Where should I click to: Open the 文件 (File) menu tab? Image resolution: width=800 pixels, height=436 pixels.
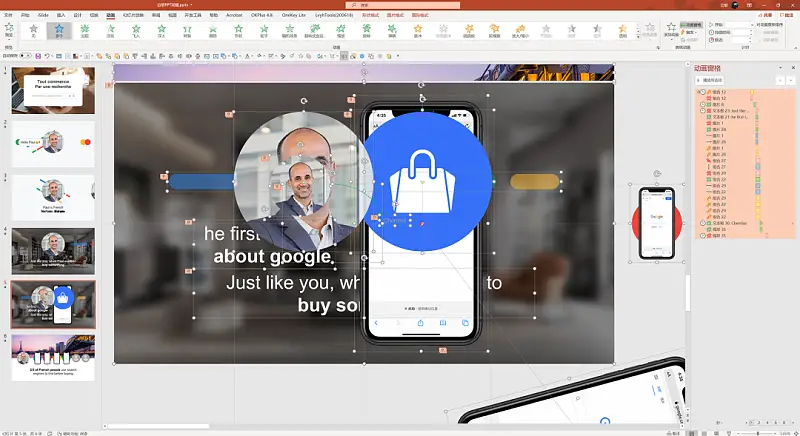coord(8,15)
